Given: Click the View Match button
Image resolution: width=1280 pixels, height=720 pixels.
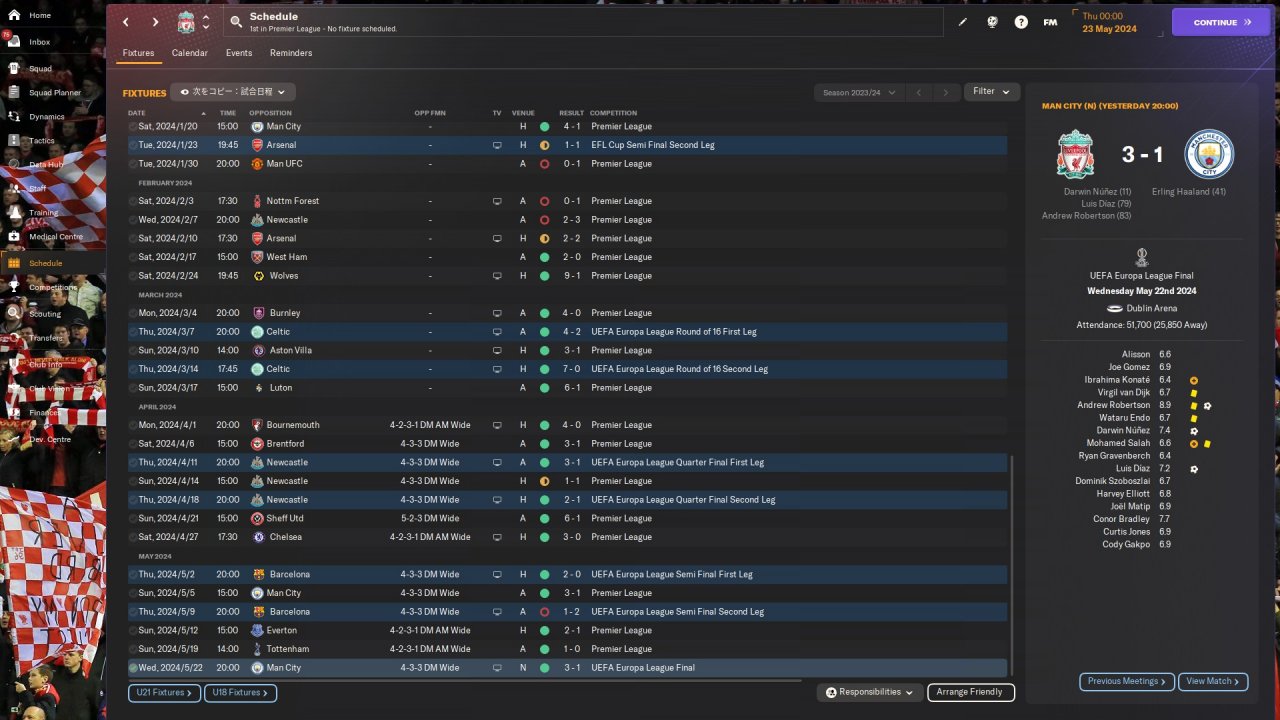Looking at the screenshot, I should [x=1213, y=681].
